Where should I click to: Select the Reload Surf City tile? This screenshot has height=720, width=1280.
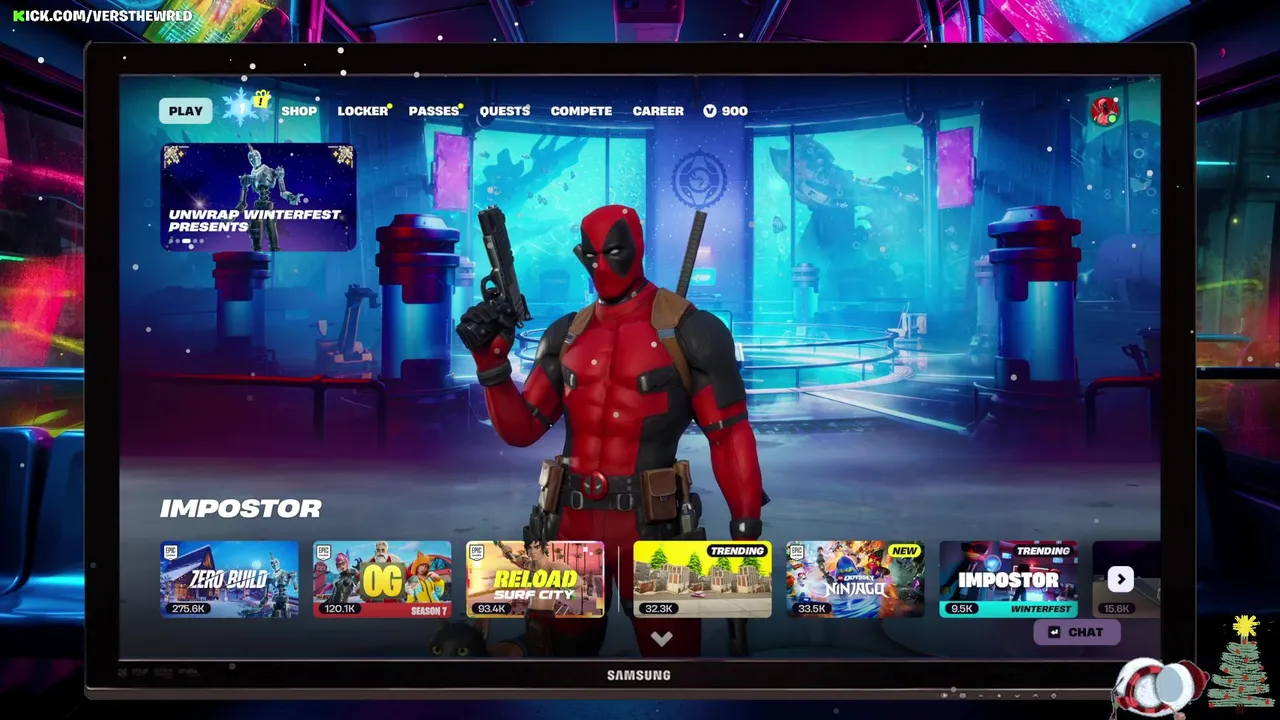[x=535, y=579]
